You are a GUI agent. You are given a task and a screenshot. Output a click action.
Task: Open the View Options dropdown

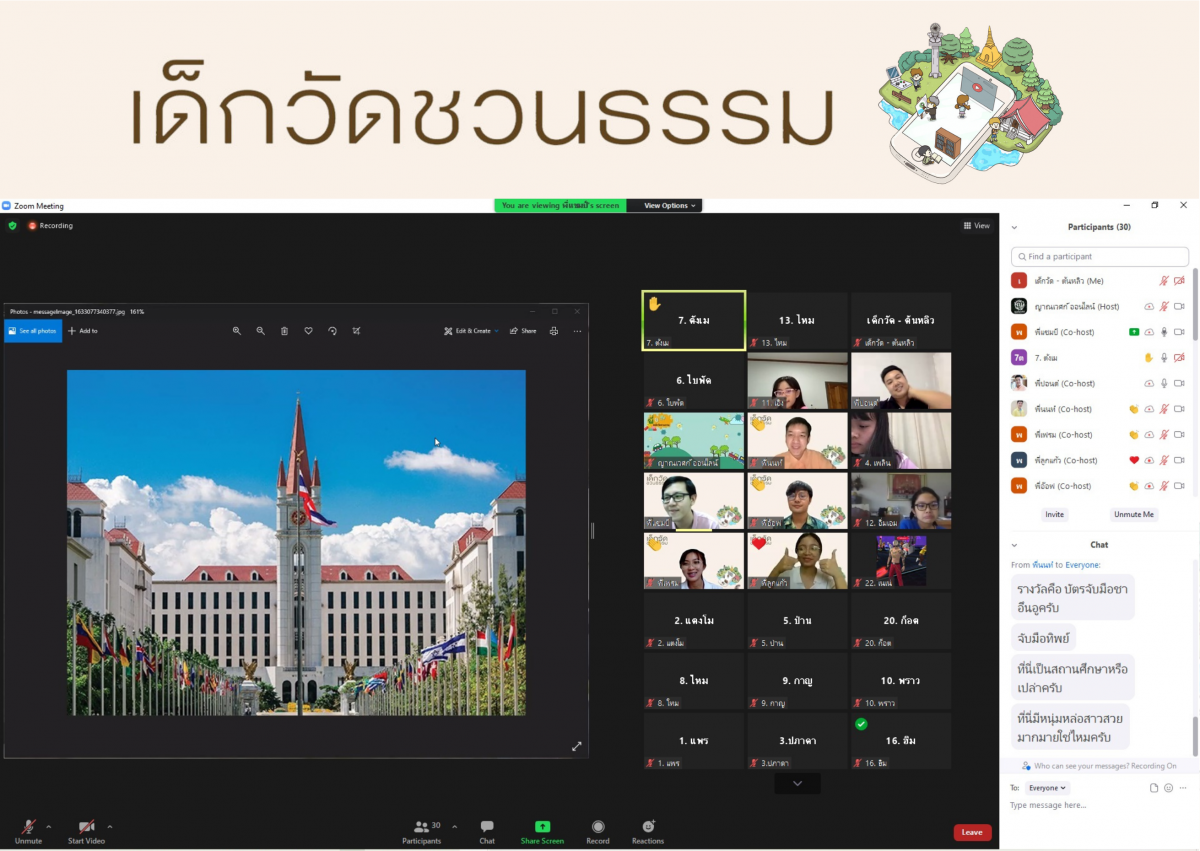click(x=665, y=206)
